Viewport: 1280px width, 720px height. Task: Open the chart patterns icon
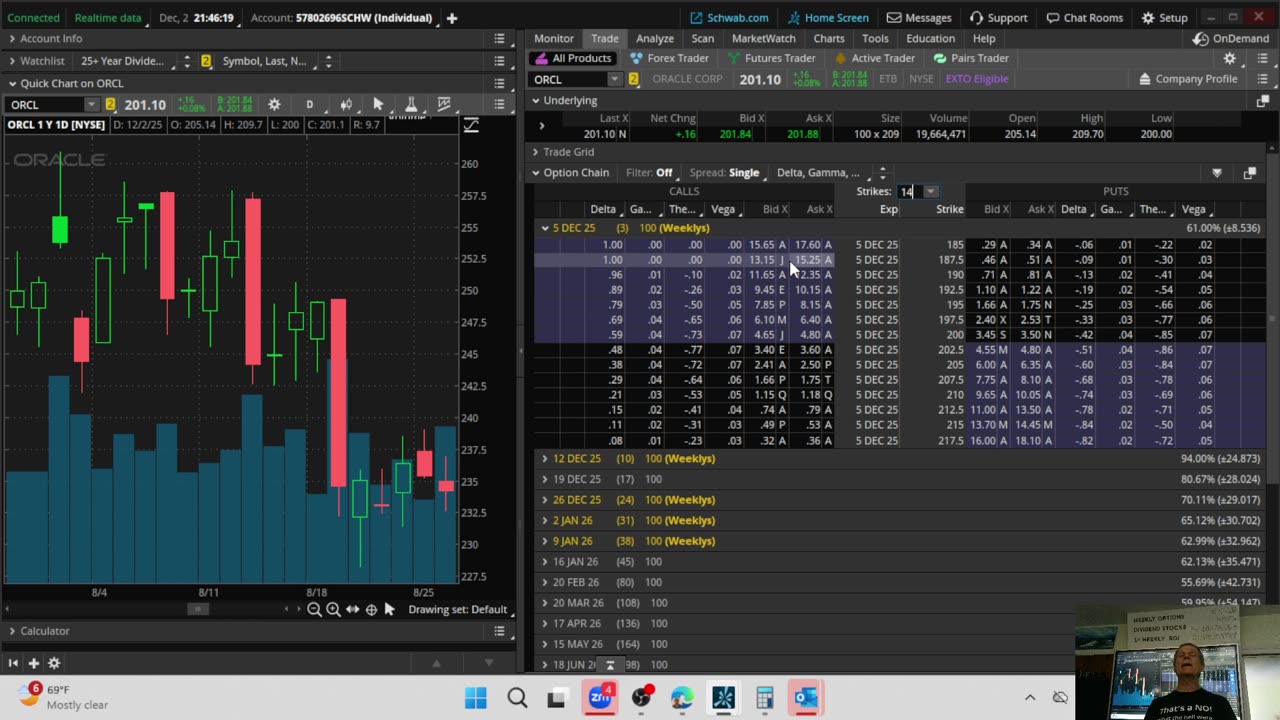(444, 104)
